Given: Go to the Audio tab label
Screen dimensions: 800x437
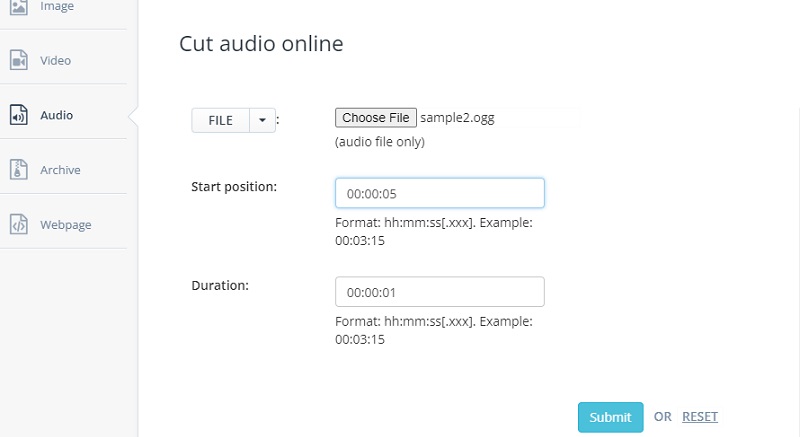Looking at the screenshot, I should (x=56, y=116).
